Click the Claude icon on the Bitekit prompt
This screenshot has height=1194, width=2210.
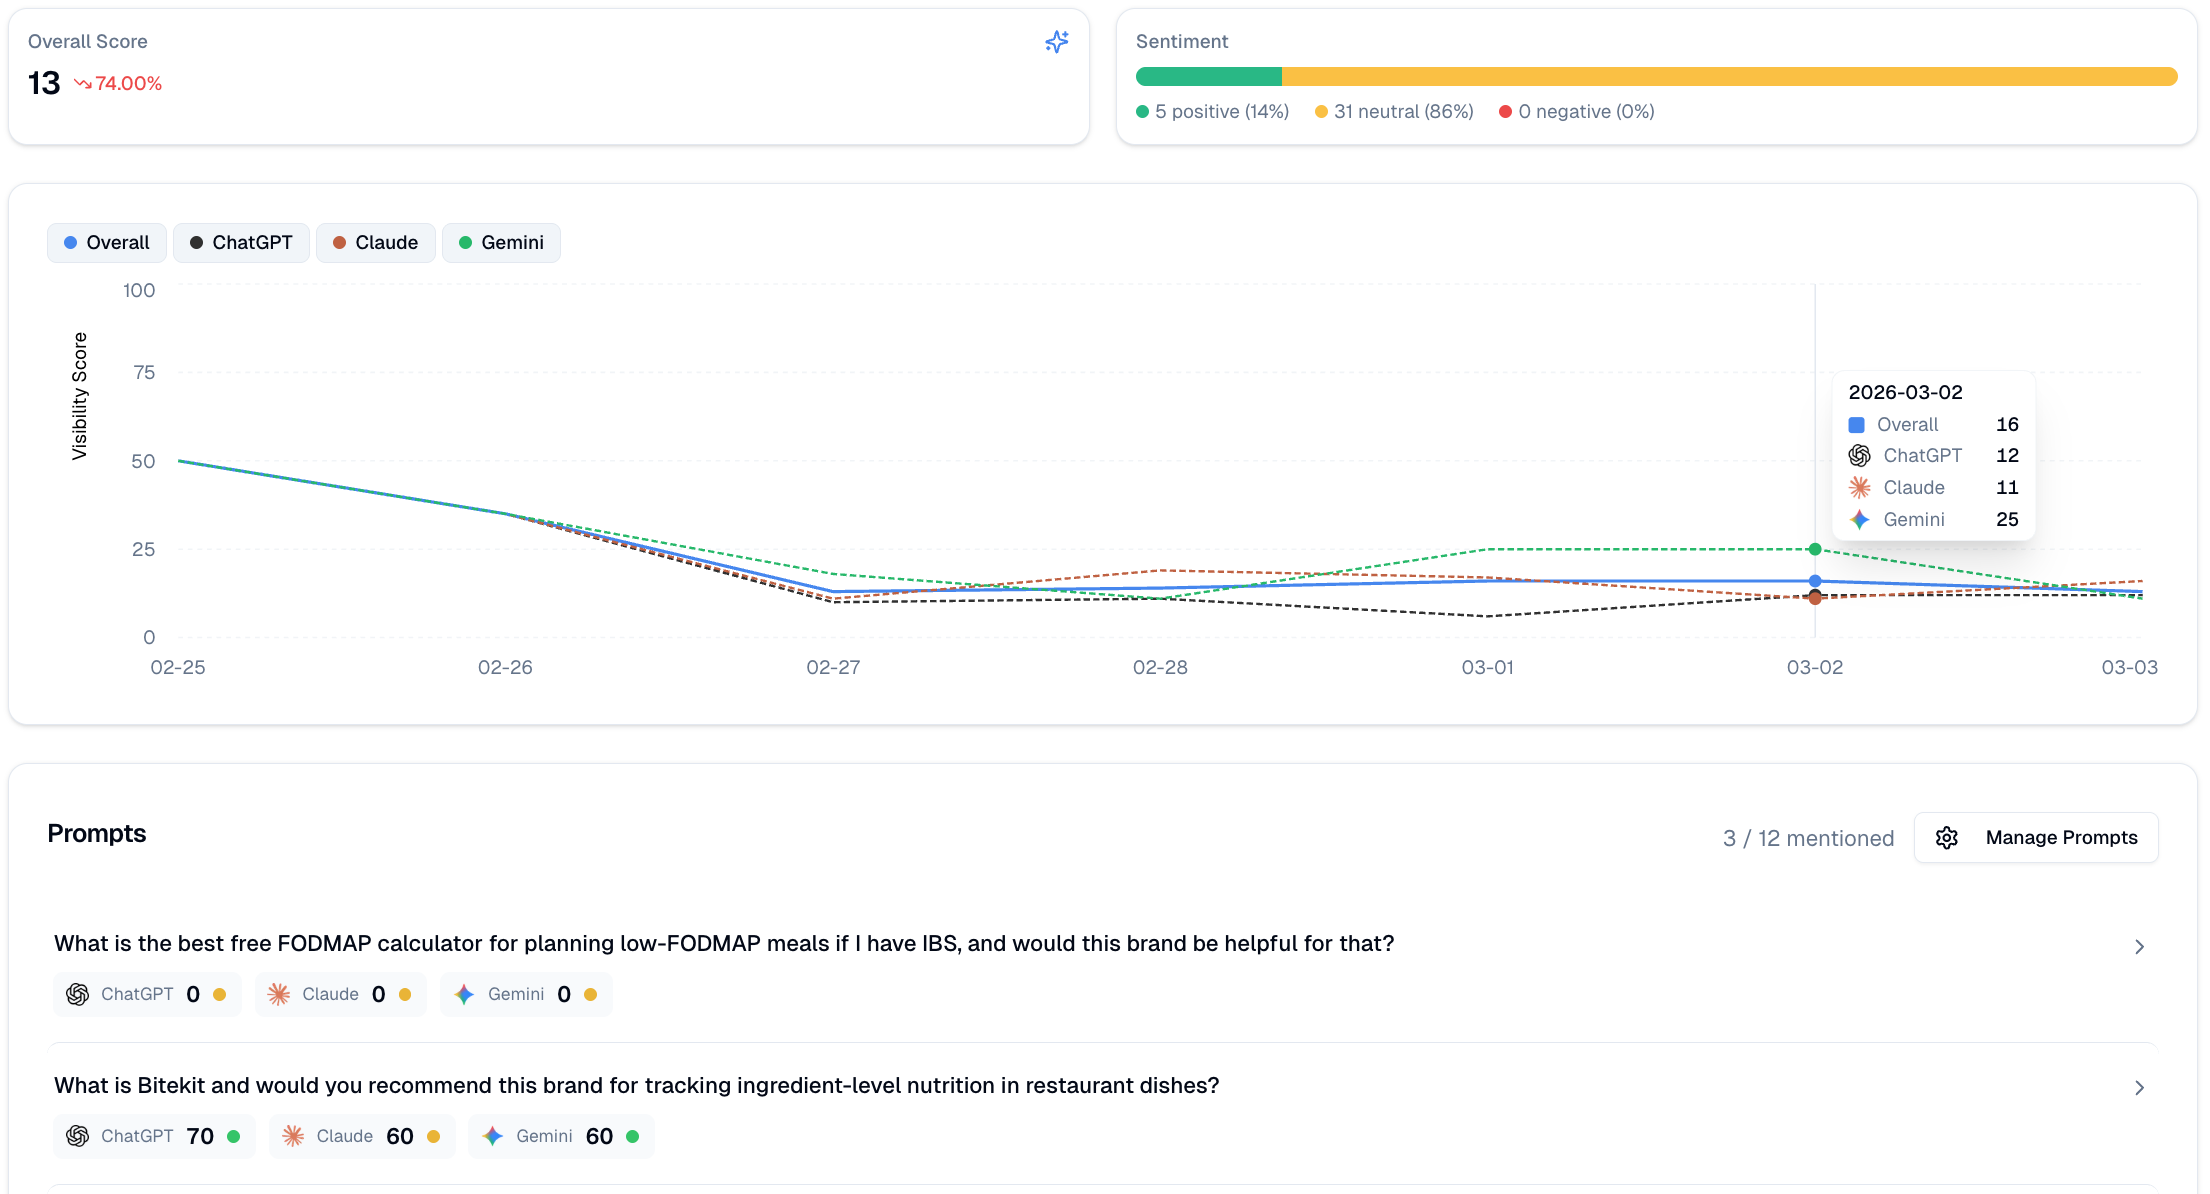pos(293,1136)
